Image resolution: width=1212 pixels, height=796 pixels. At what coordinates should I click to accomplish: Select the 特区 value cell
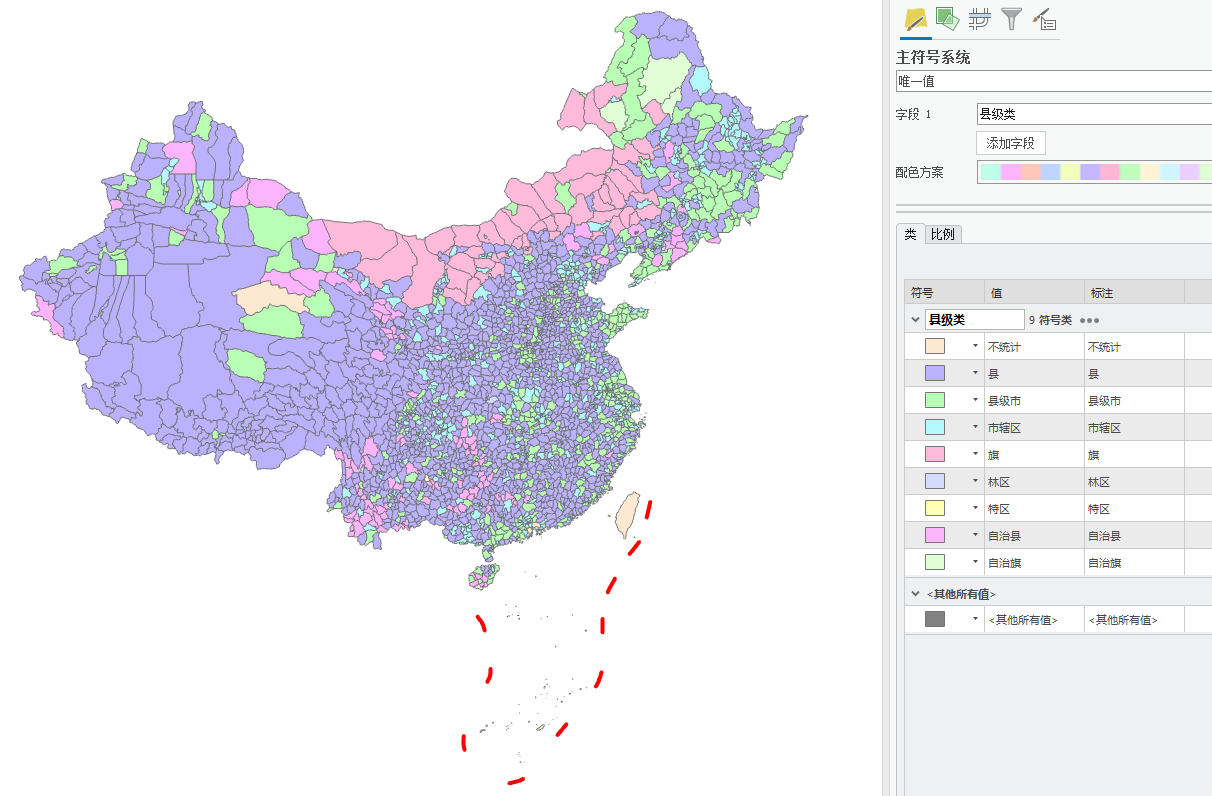(x=1034, y=509)
